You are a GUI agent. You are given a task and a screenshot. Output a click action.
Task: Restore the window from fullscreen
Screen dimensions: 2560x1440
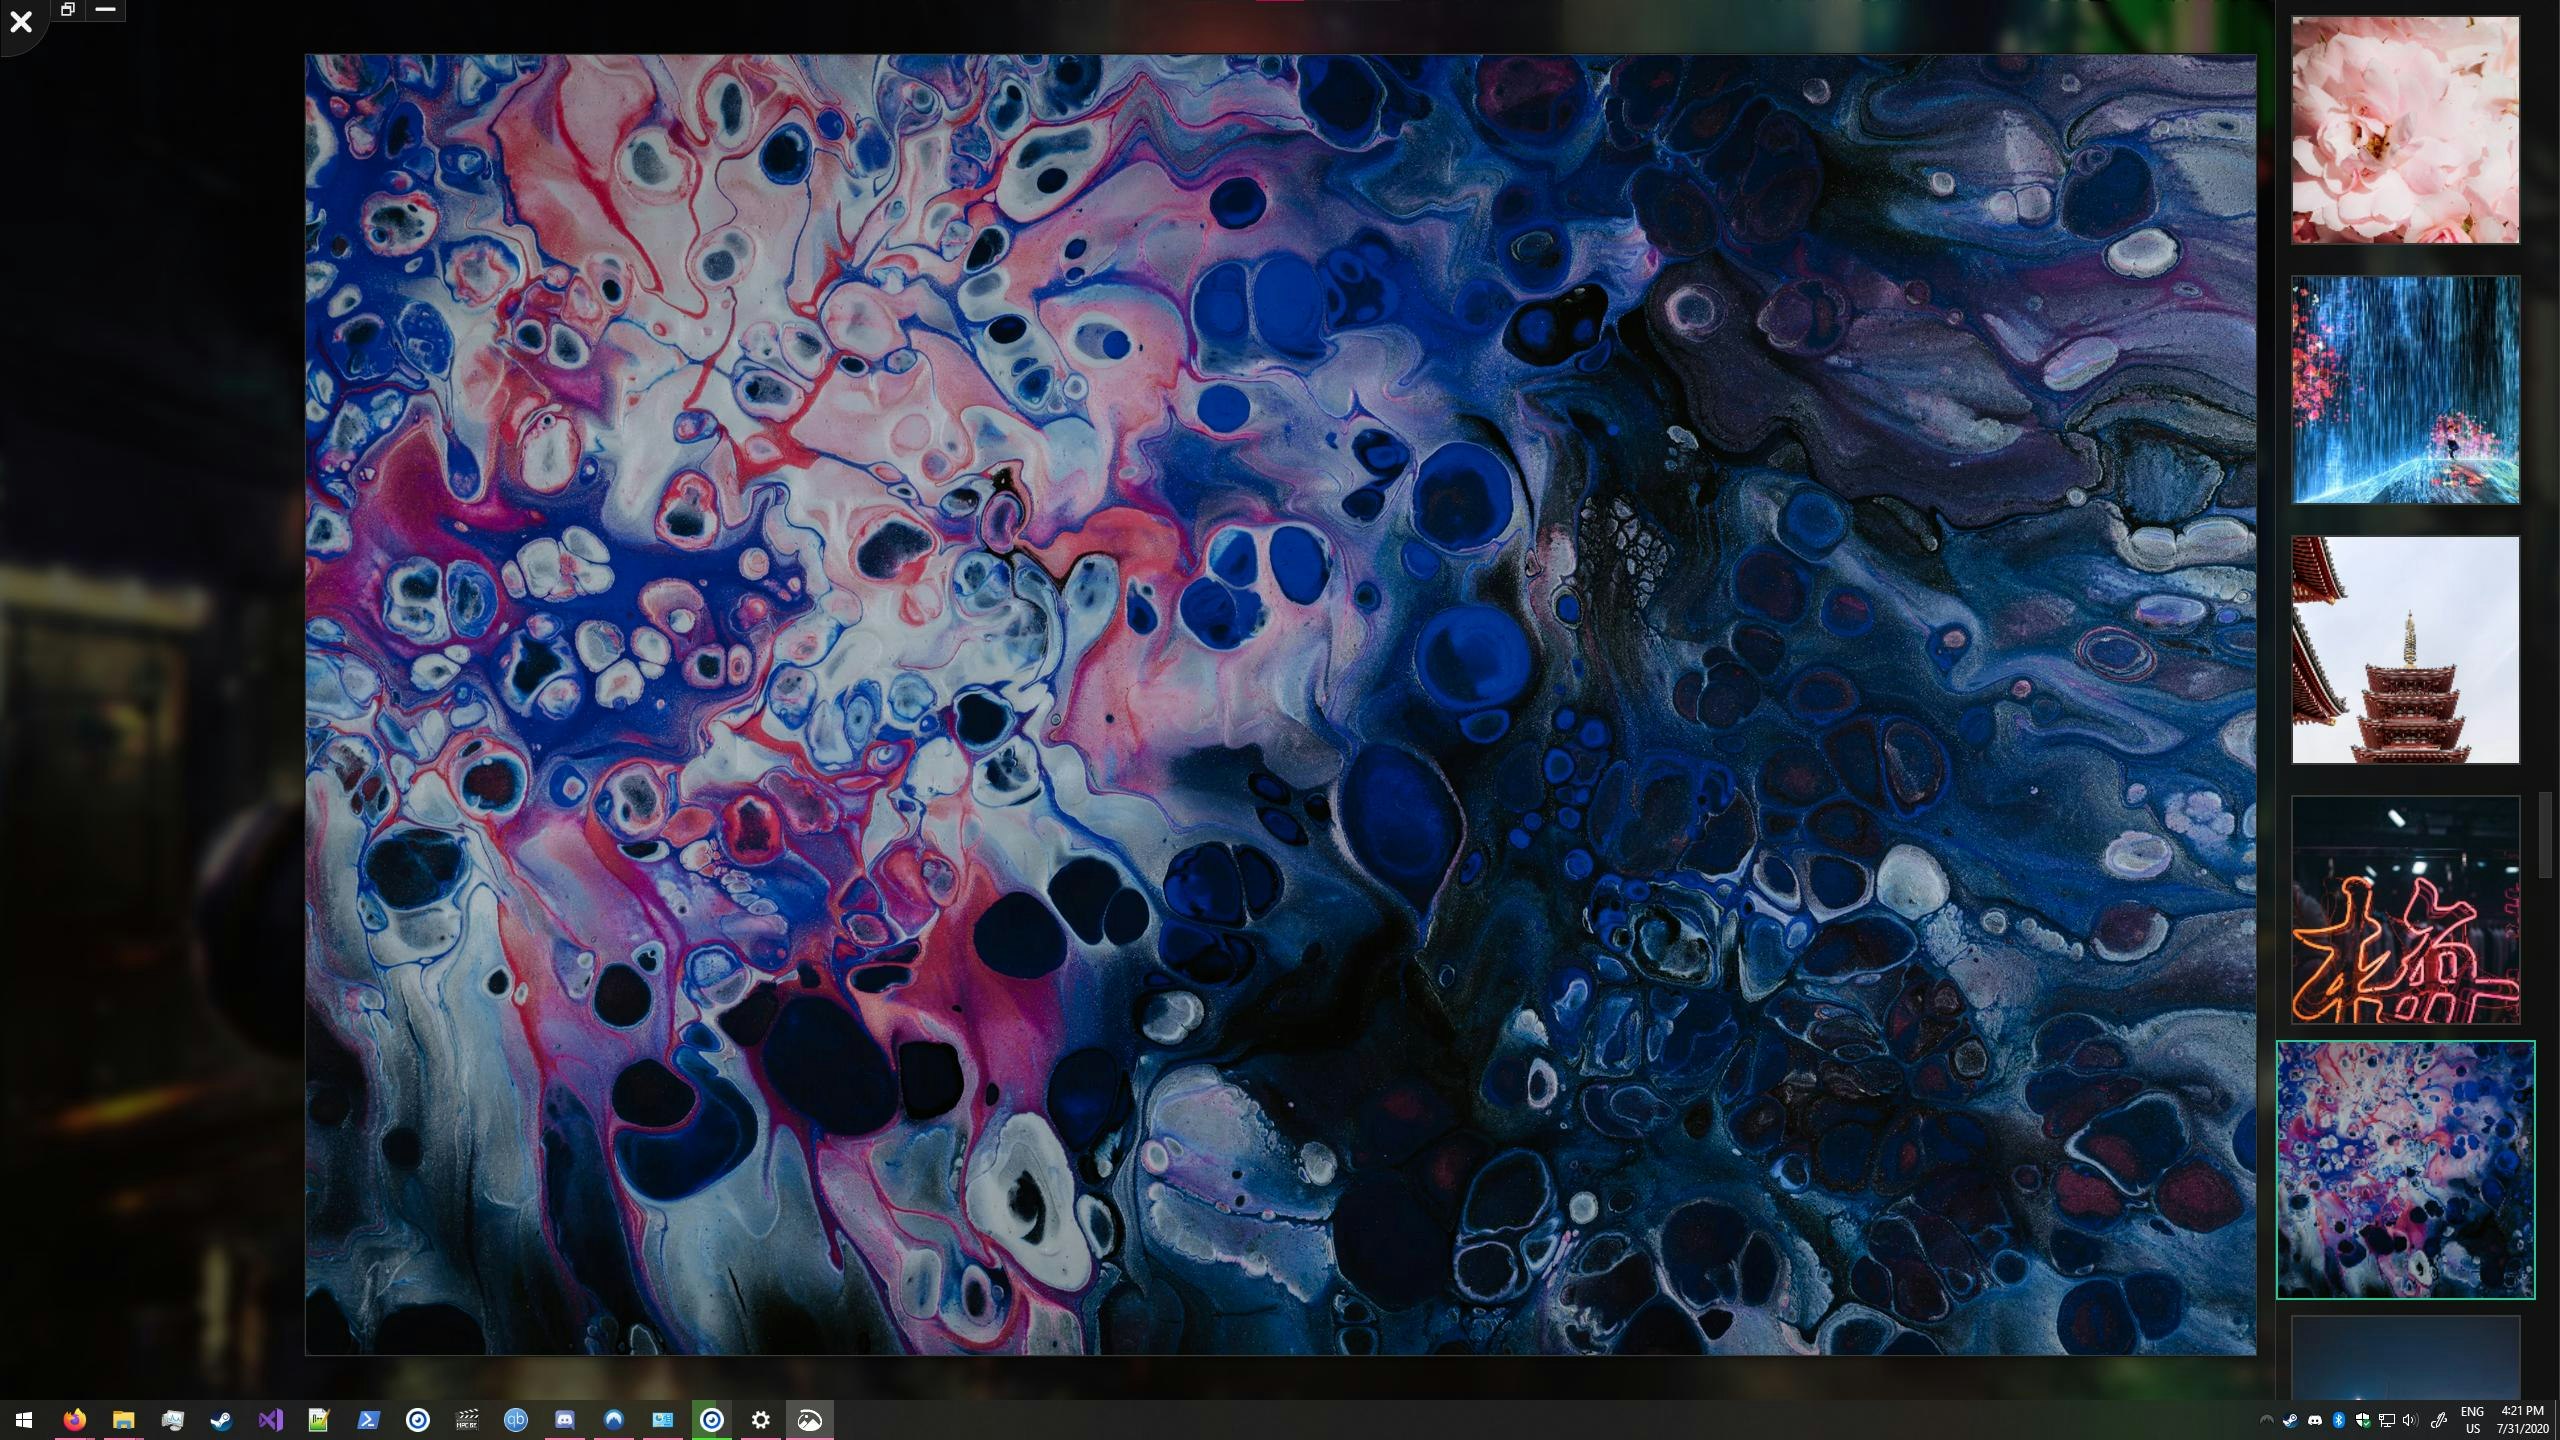click(68, 10)
